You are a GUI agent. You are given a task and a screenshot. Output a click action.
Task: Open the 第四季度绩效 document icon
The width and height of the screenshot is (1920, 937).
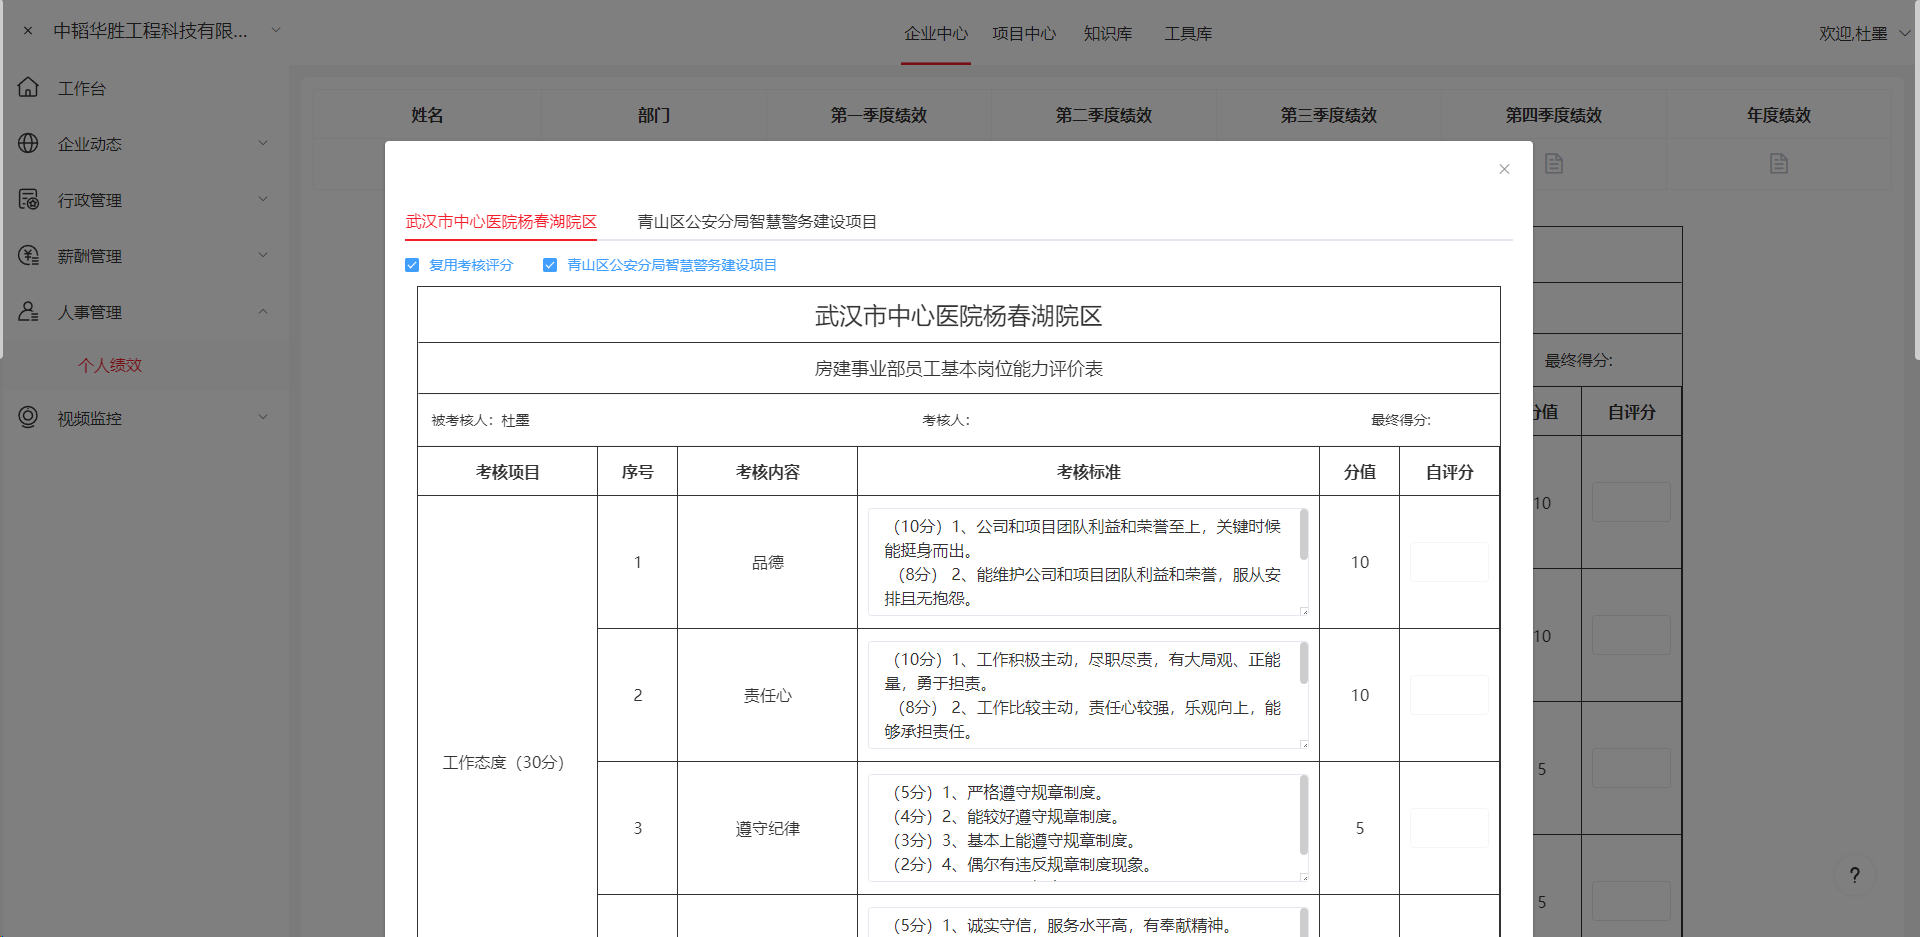point(1554,163)
